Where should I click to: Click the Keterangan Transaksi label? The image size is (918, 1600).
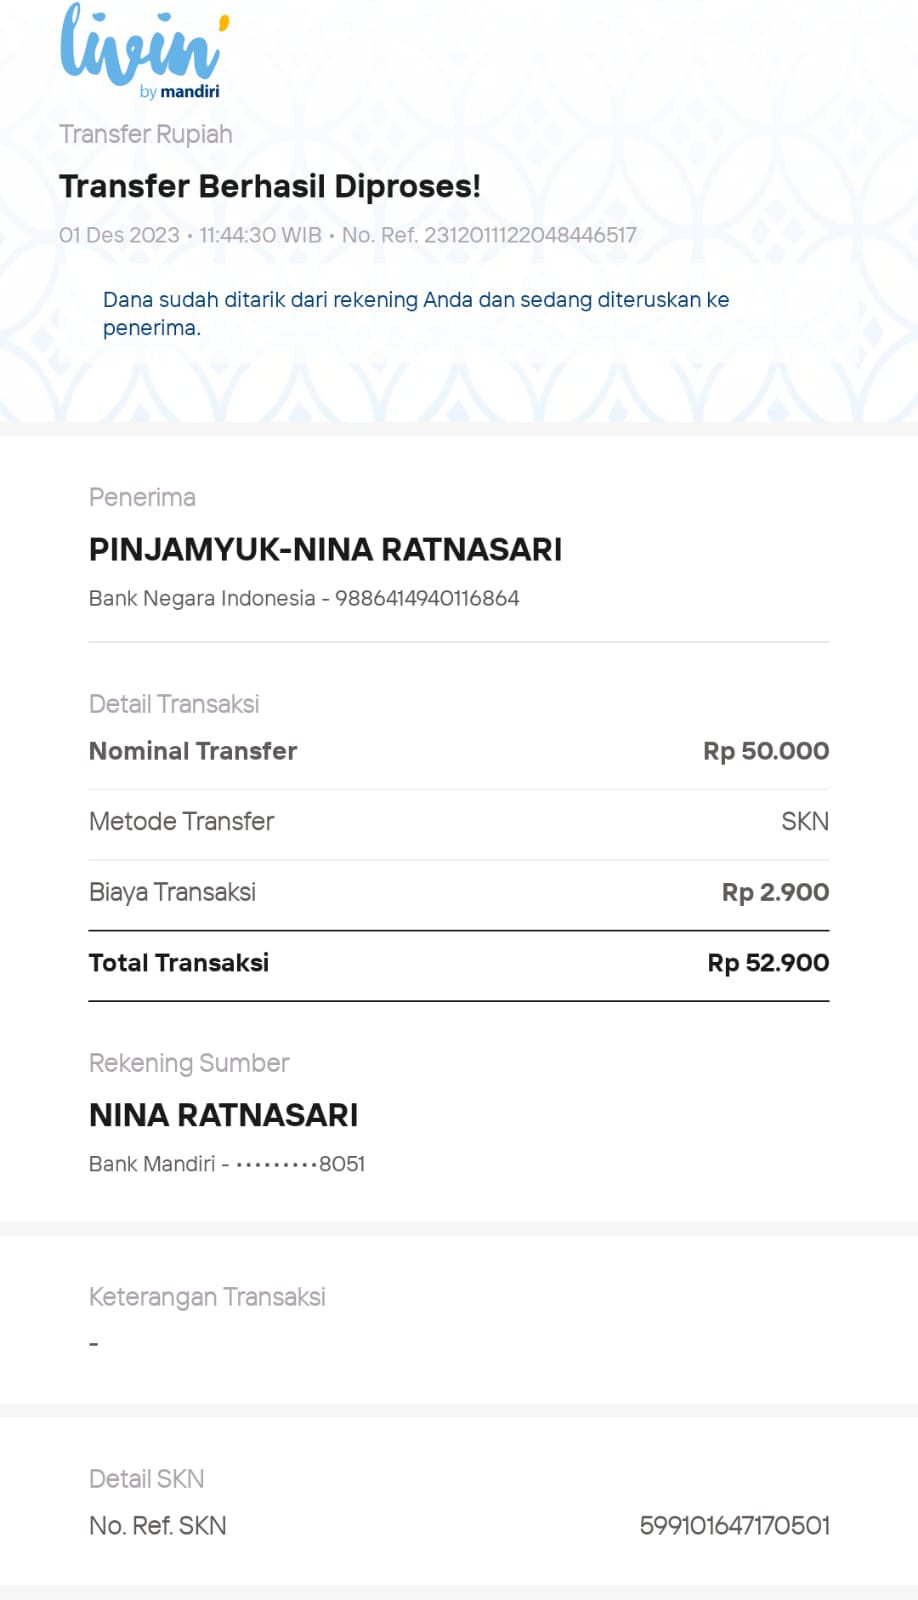[207, 1297]
